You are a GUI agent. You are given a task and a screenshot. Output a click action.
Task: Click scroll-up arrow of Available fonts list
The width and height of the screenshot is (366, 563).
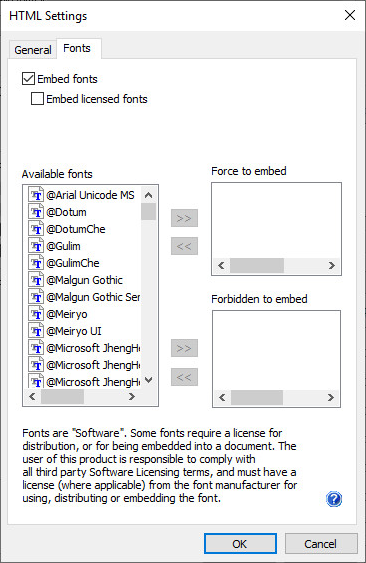coord(148,195)
